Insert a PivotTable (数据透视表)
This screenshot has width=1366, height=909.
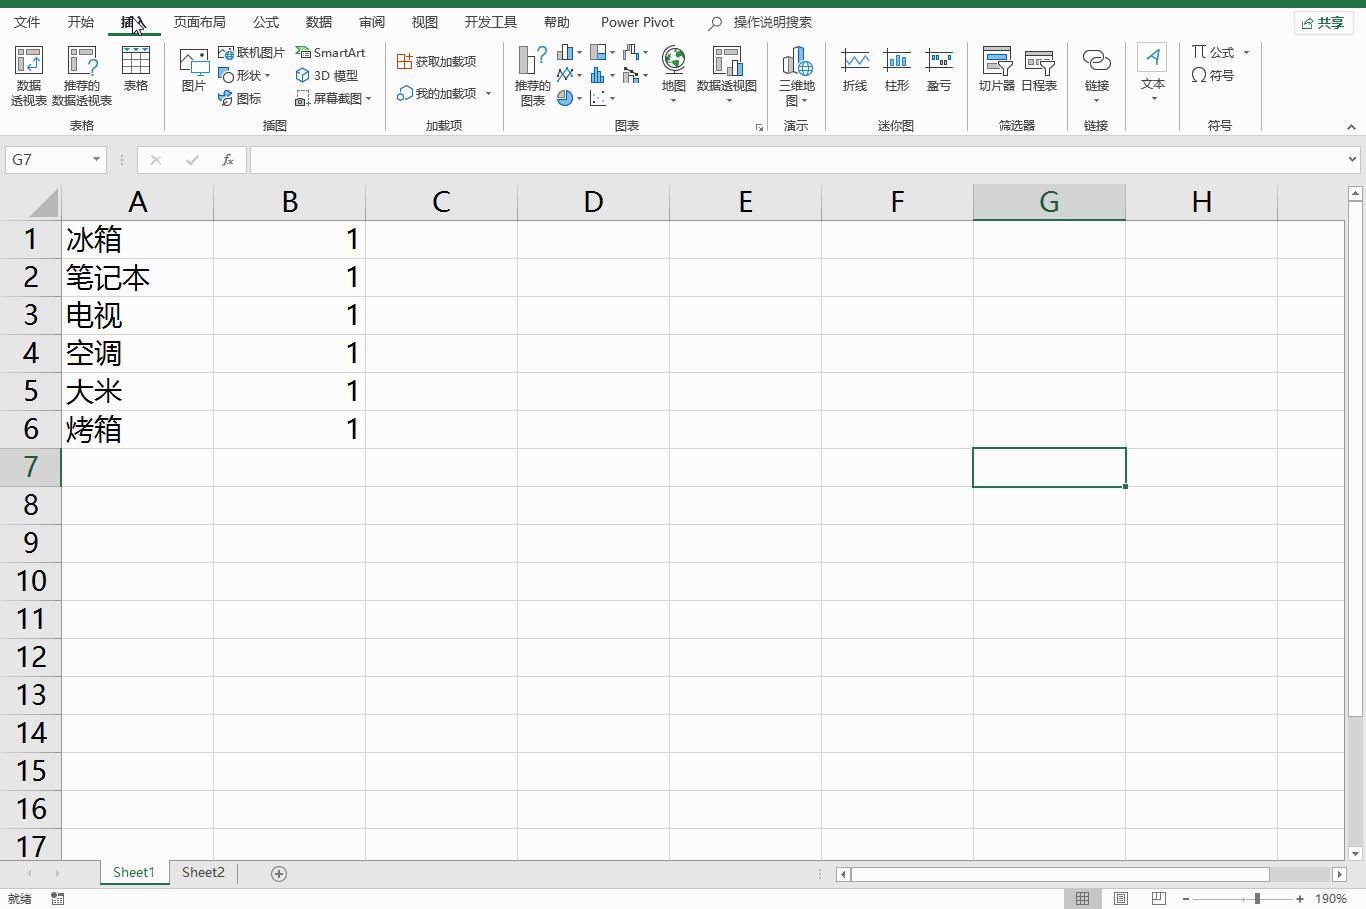(x=29, y=75)
